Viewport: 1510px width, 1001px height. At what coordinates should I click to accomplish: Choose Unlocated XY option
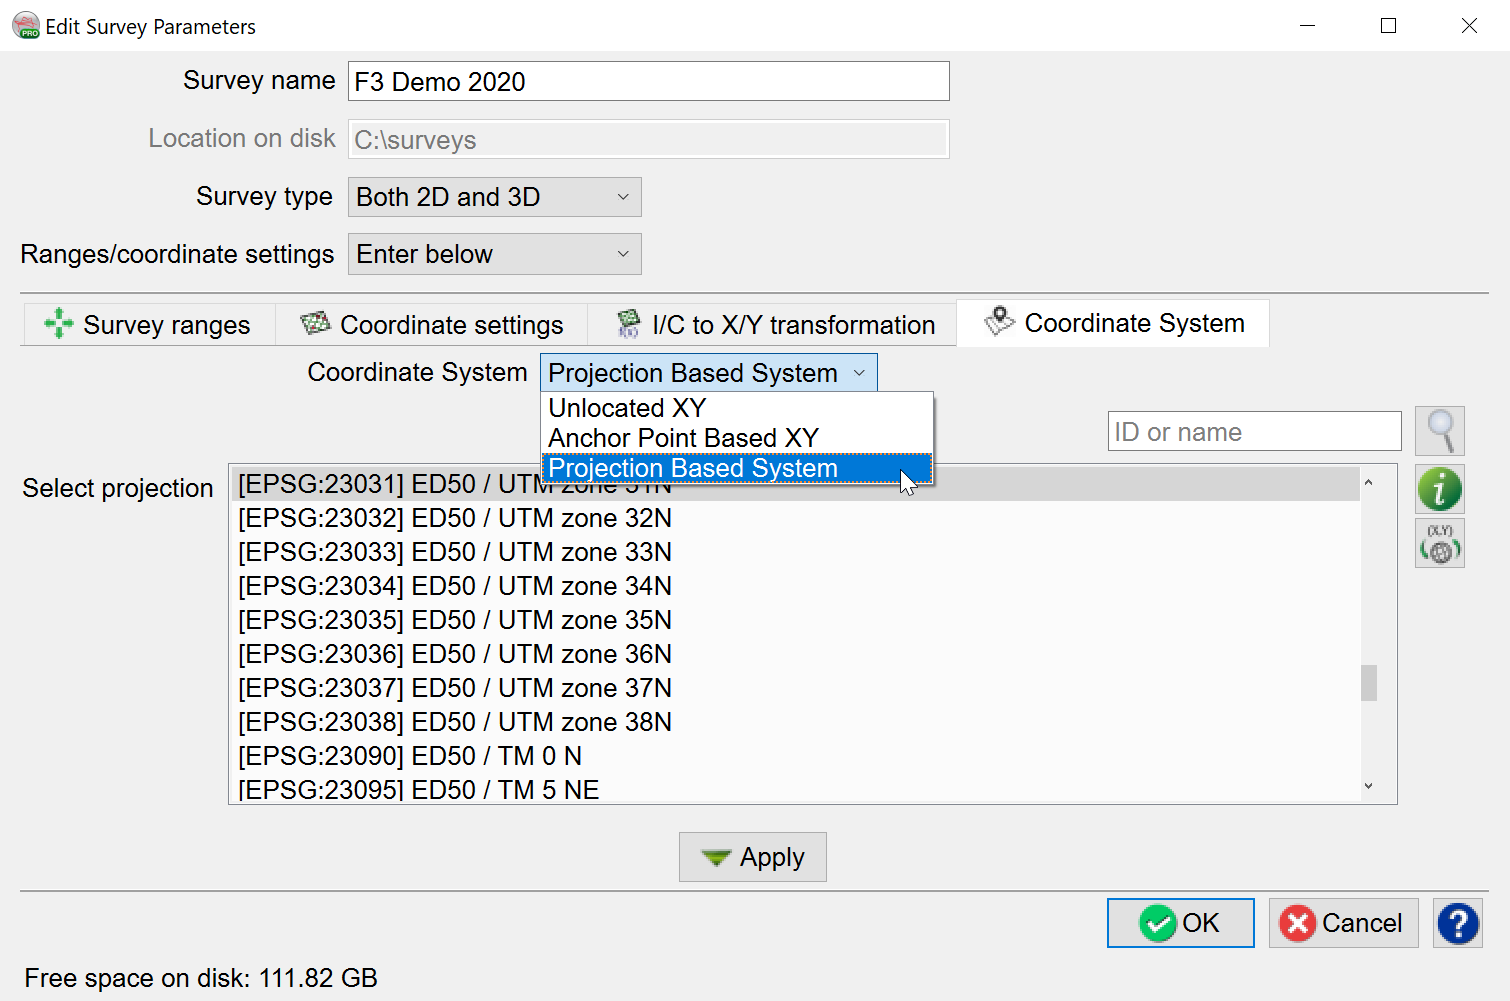point(627,408)
